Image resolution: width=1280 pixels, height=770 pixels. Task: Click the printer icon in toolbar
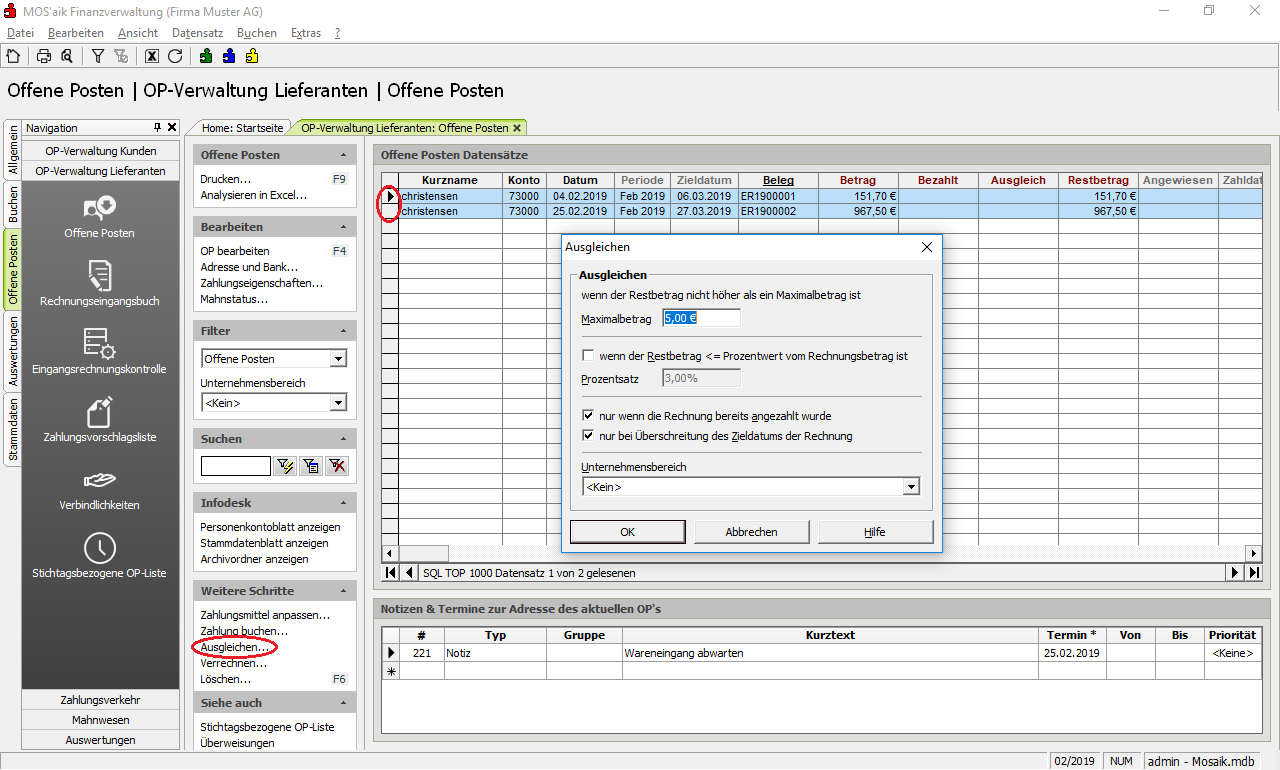pos(44,56)
